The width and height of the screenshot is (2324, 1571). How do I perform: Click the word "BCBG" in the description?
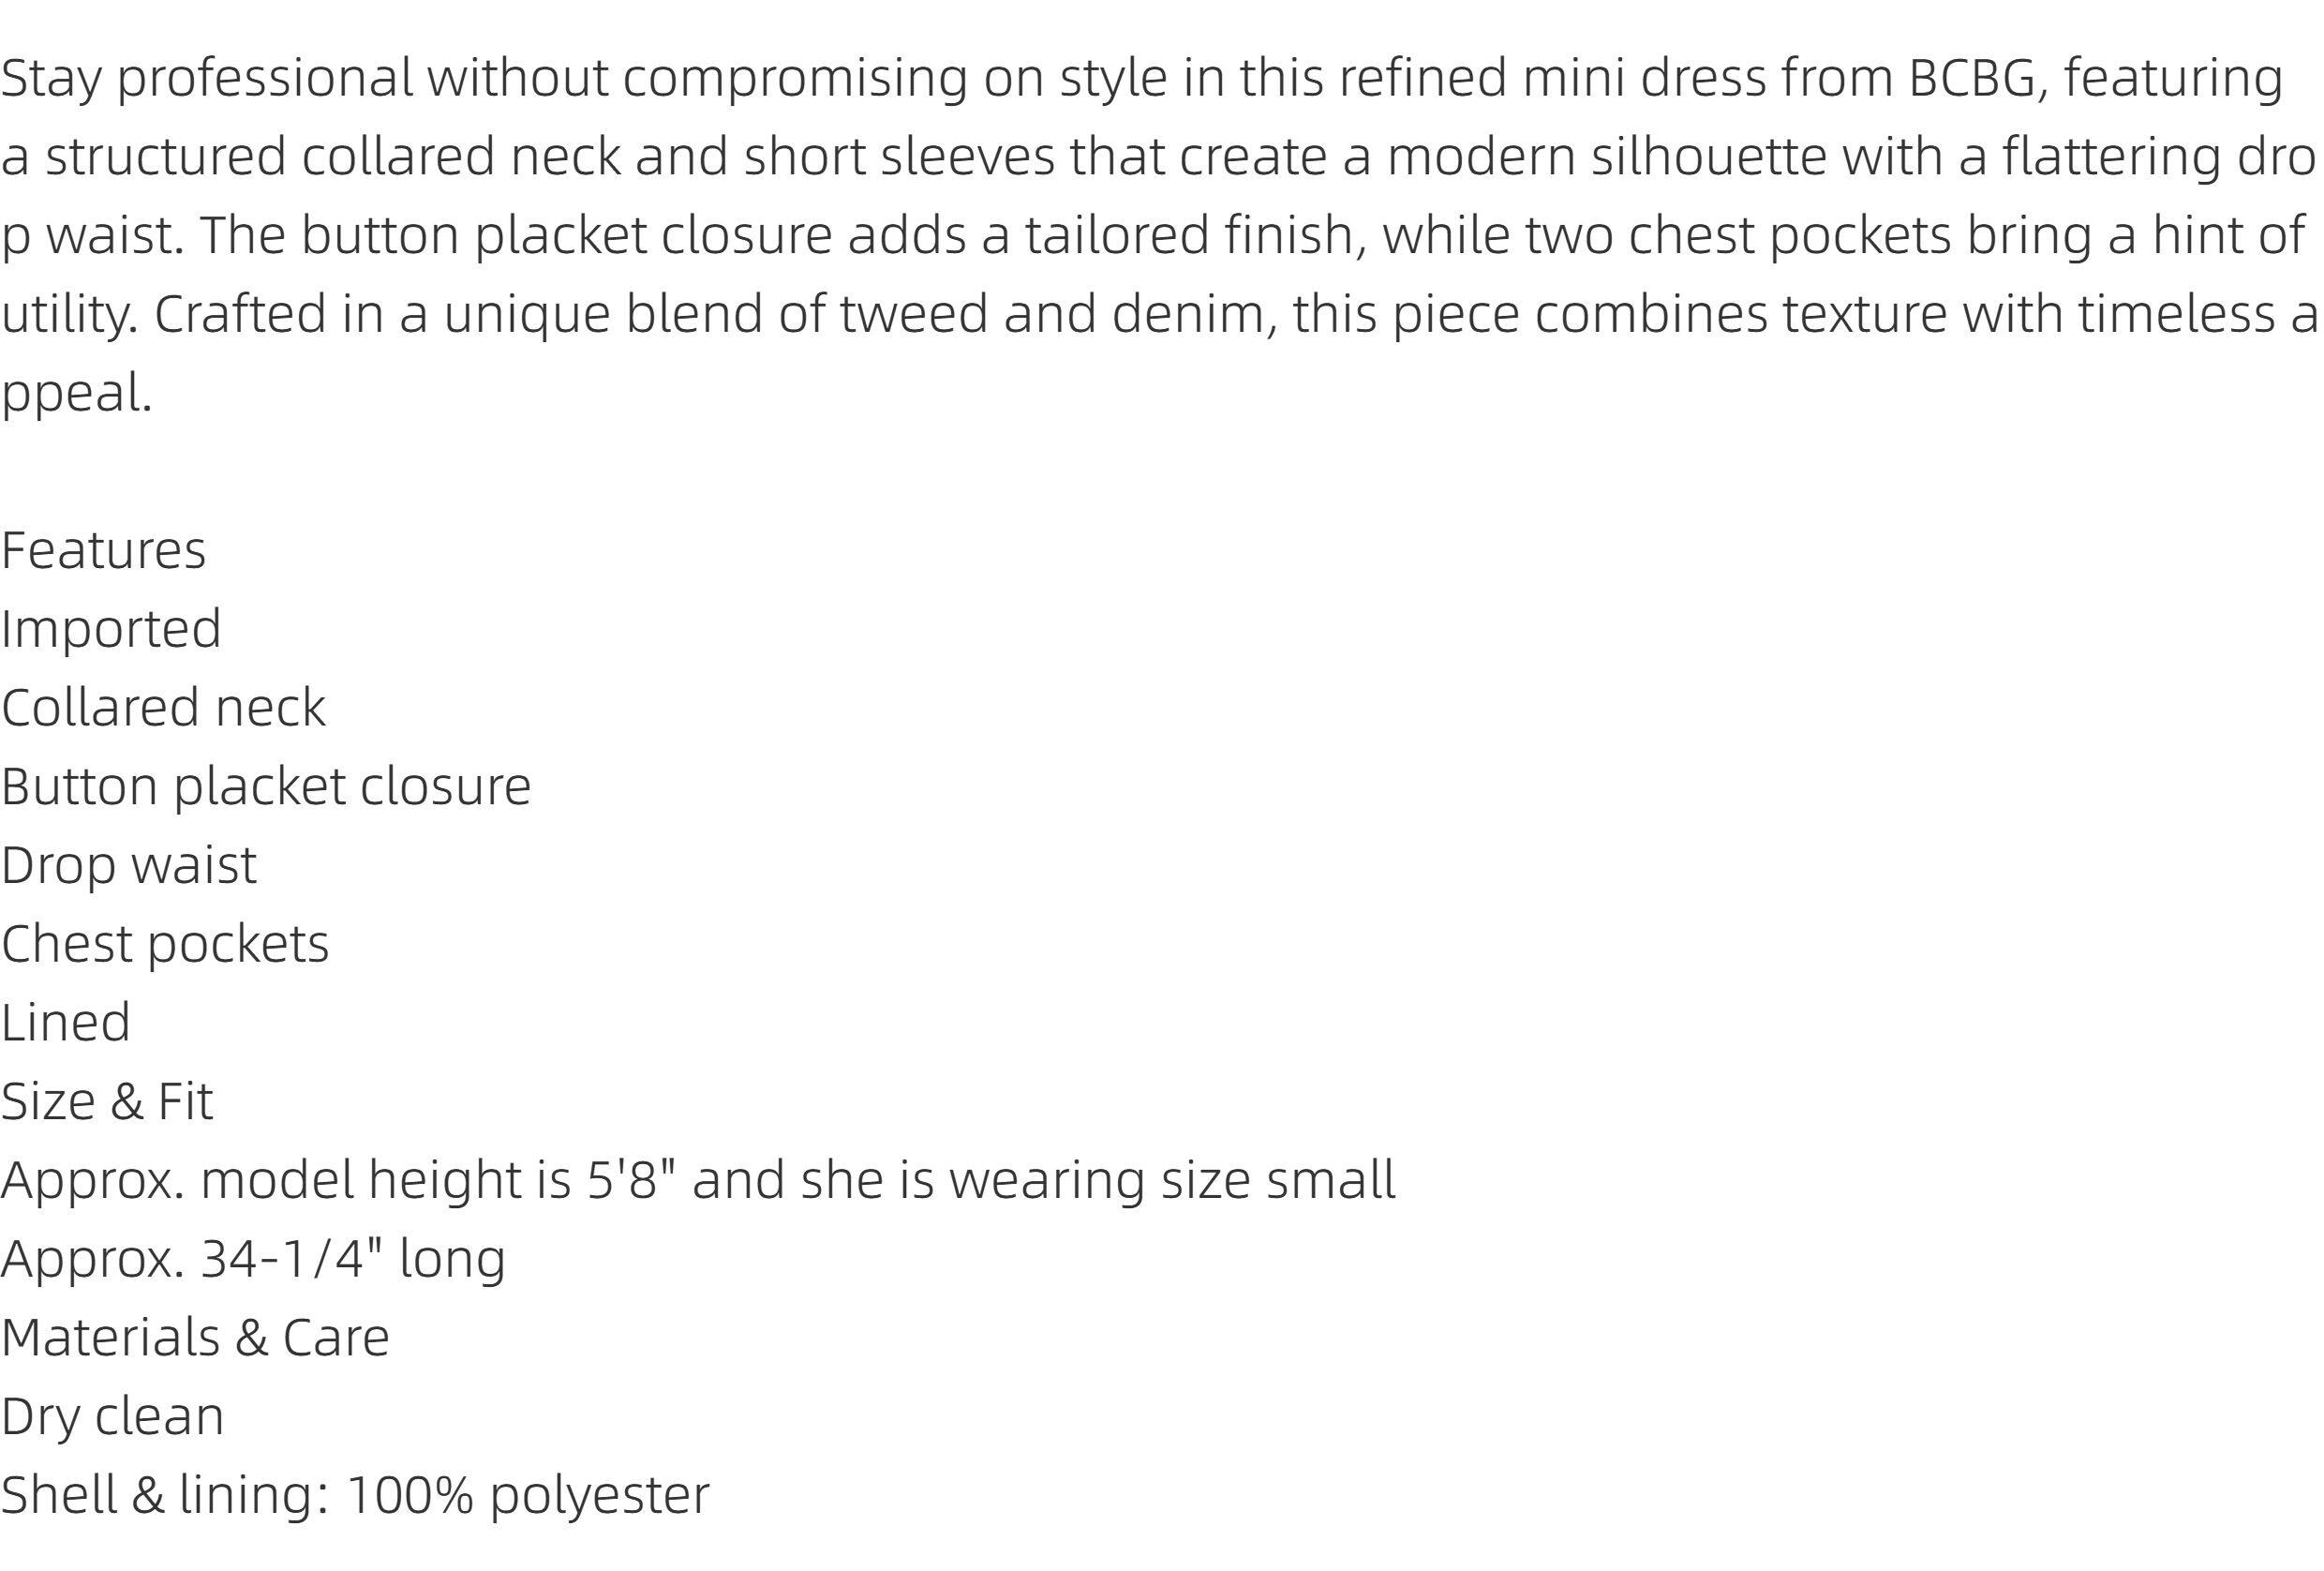click(1972, 78)
